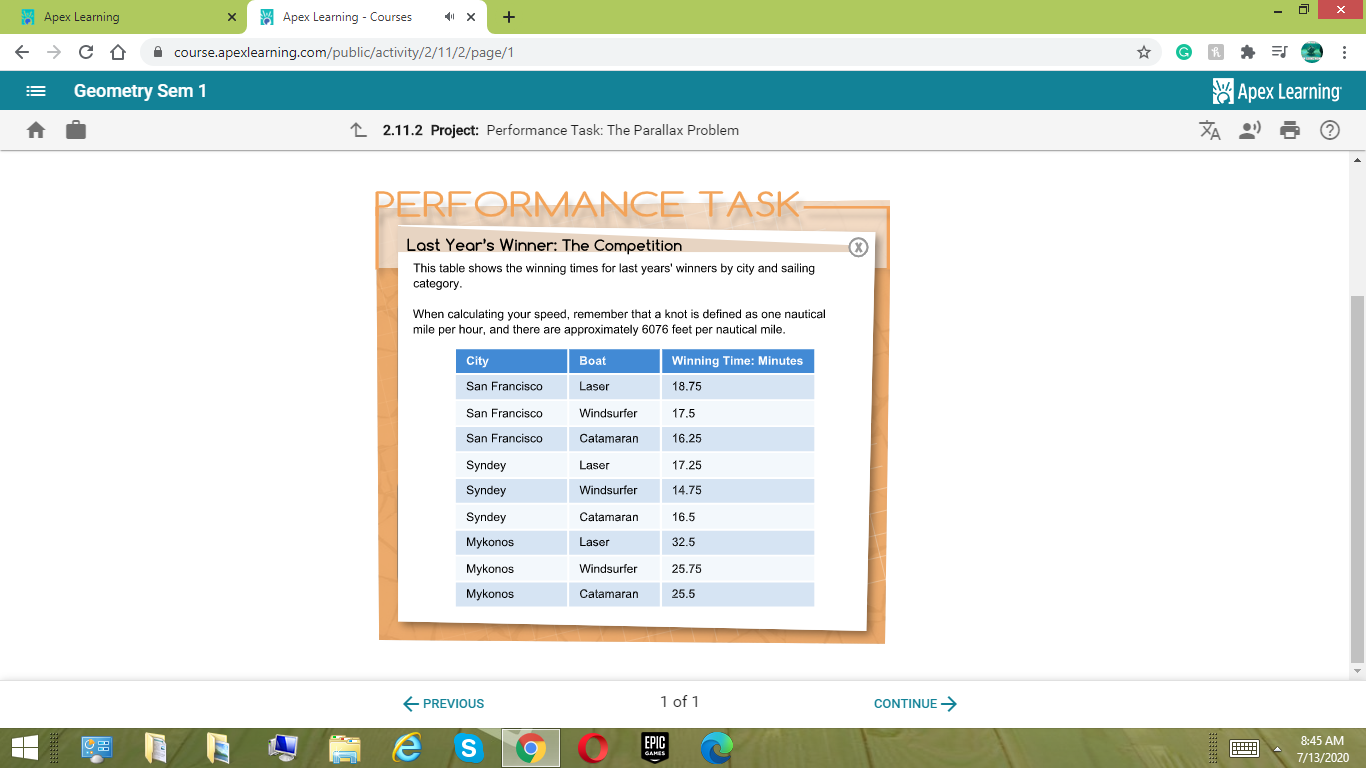Open the briefcase assignments icon
The height and width of the screenshot is (768, 1366).
pyautogui.click(x=76, y=130)
